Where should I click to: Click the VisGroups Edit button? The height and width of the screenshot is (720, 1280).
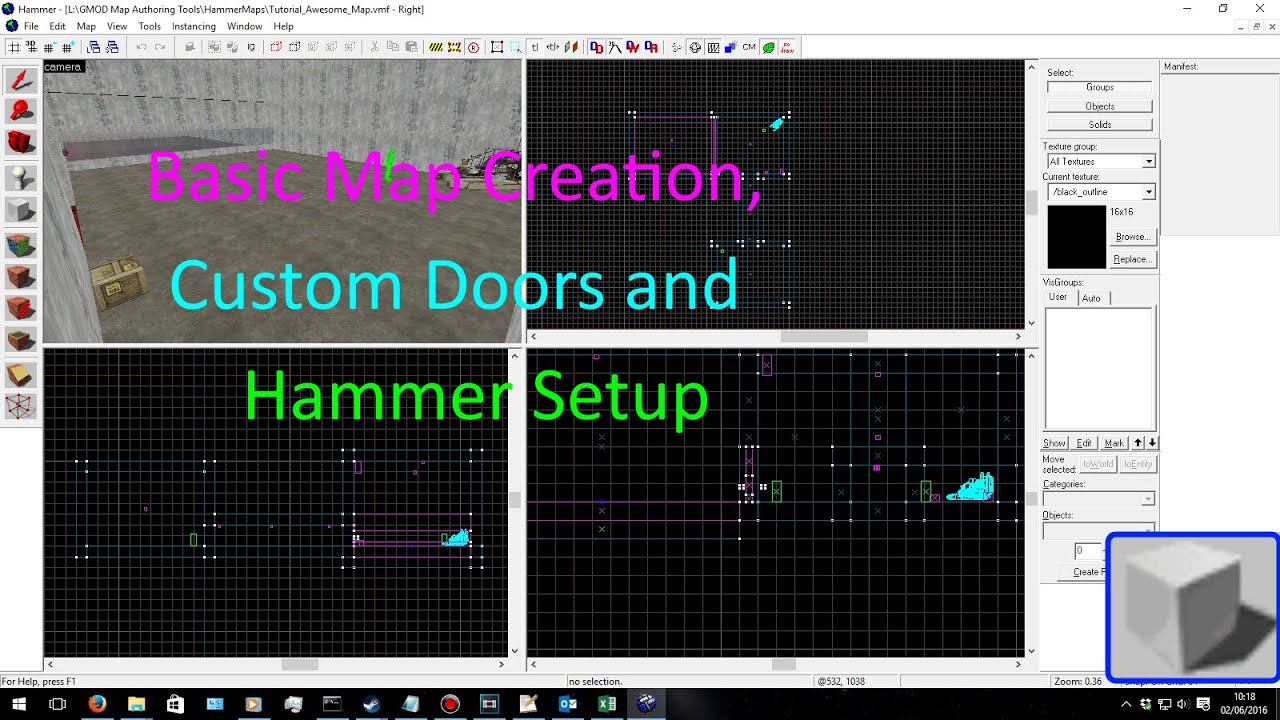(1084, 443)
